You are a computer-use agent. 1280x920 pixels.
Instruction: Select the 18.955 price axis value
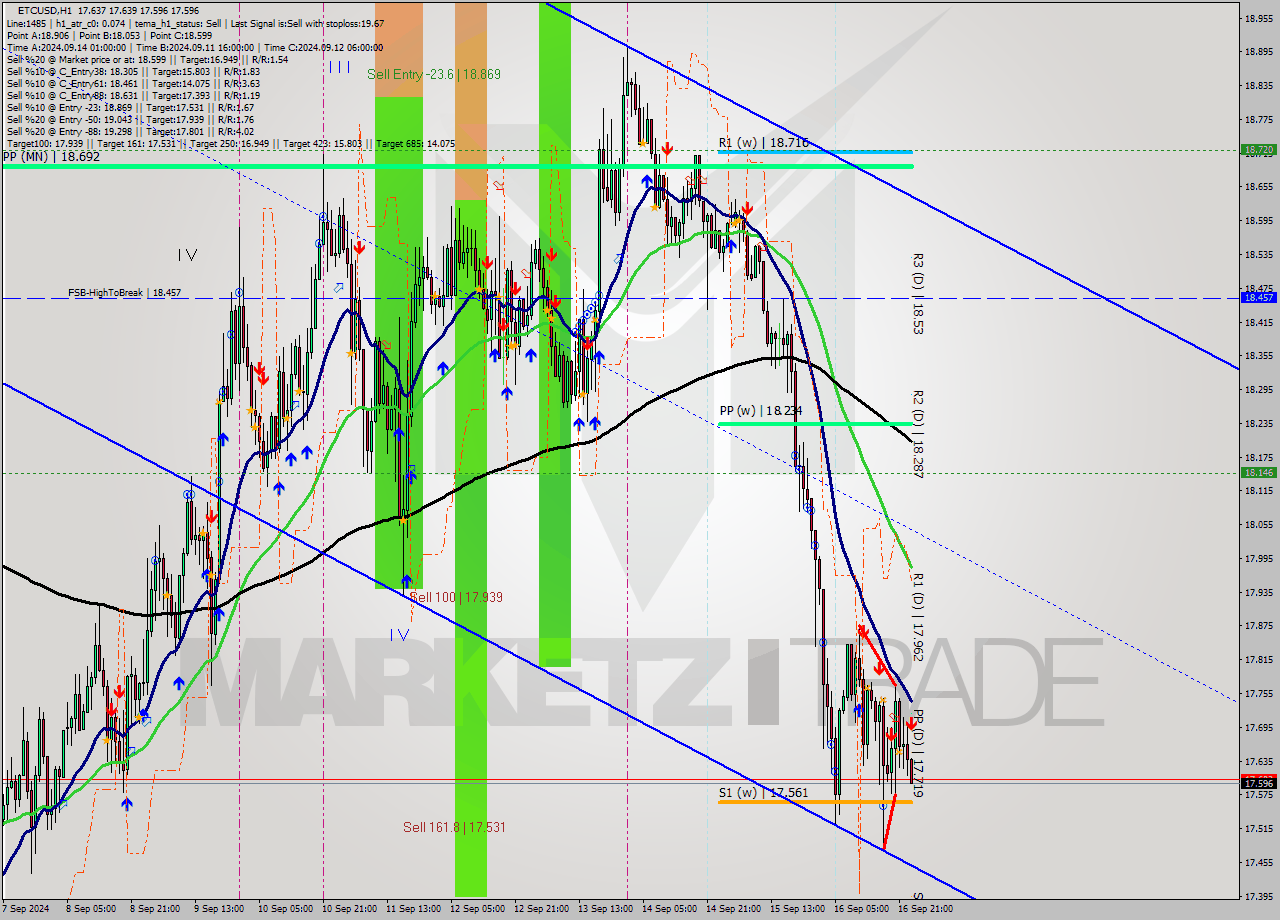pos(1258,18)
